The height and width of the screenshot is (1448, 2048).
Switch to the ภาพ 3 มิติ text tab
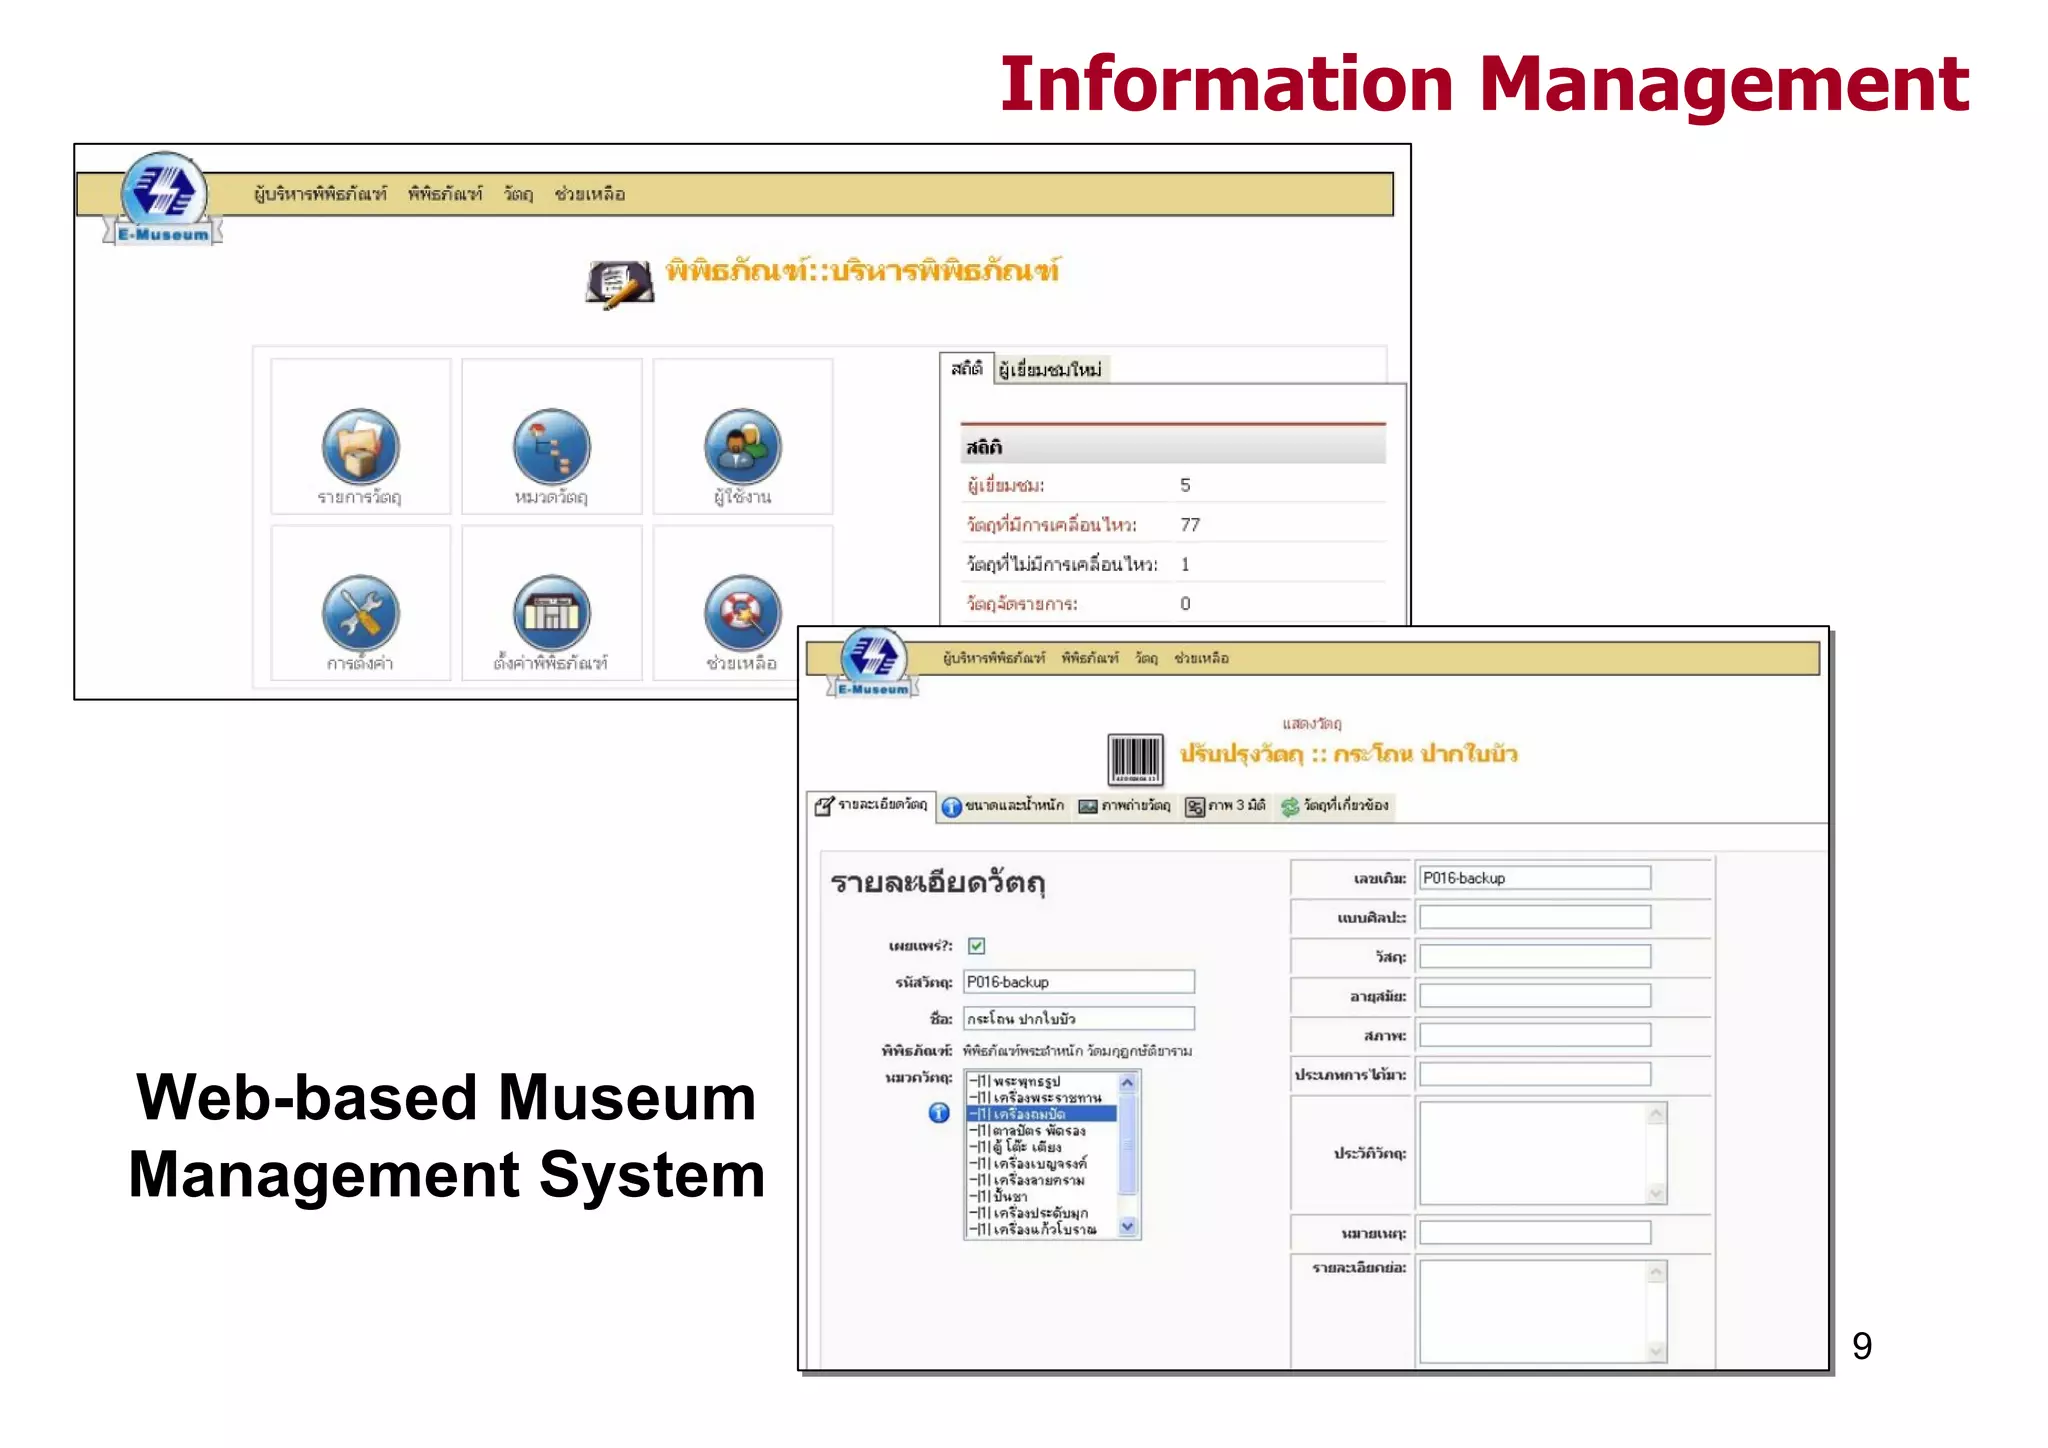coord(1237,805)
